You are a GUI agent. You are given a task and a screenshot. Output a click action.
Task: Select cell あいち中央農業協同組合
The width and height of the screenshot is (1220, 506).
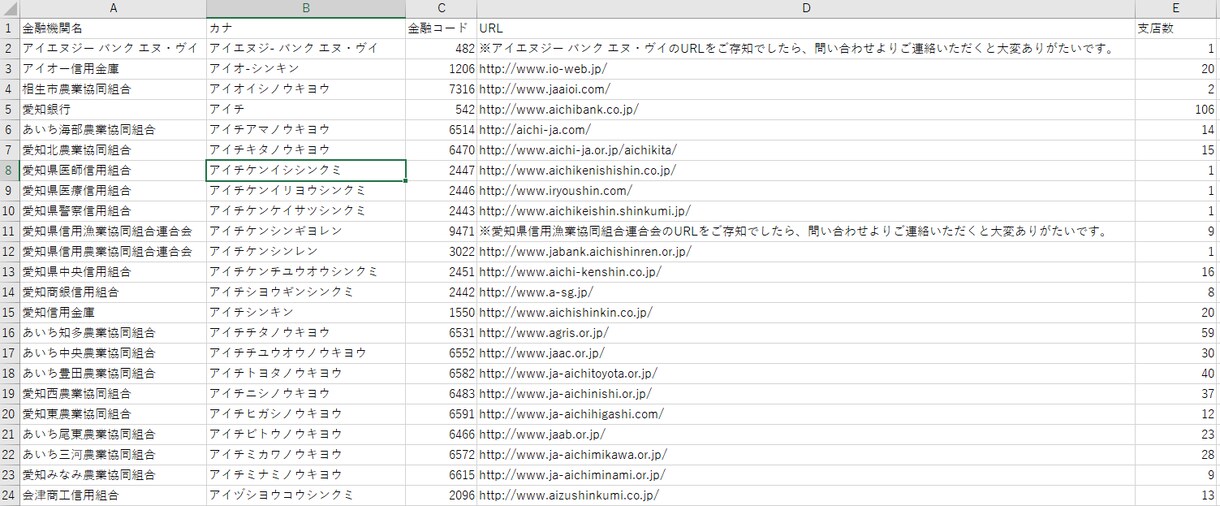[113, 352]
